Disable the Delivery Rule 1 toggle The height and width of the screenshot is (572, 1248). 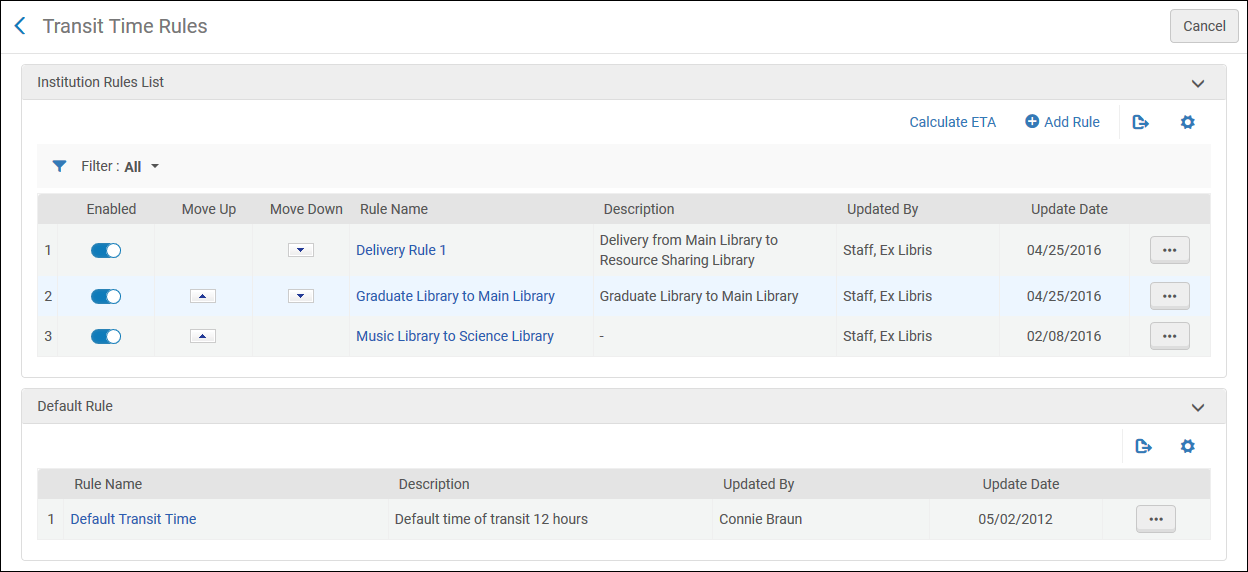coord(106,250)
